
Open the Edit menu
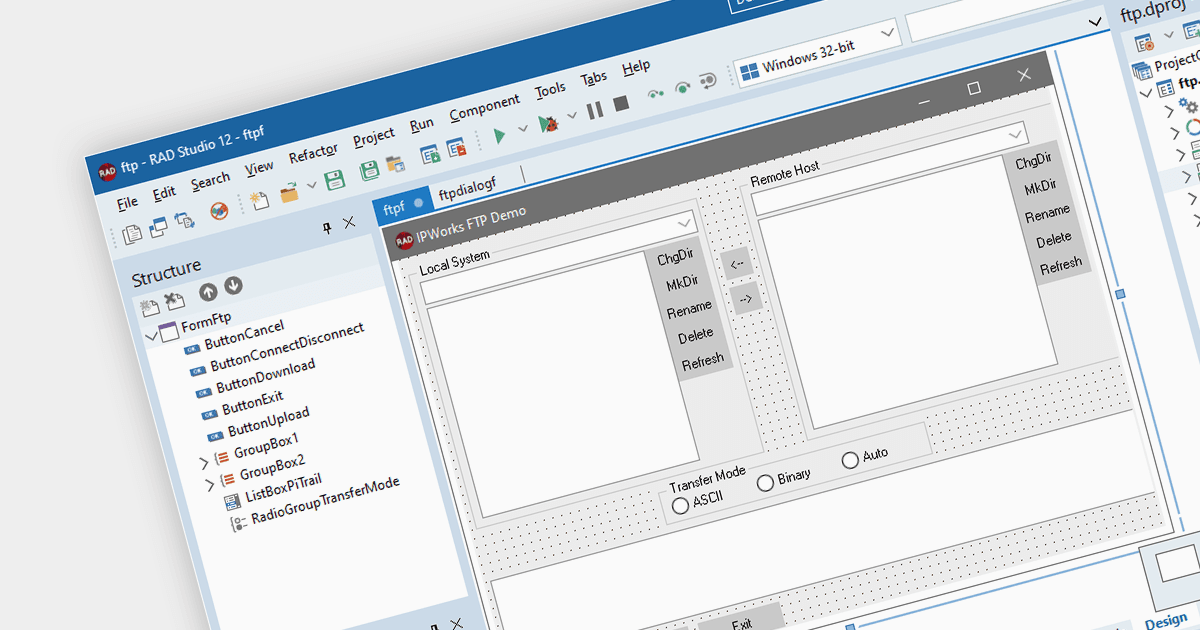click(x=163, y=193)
